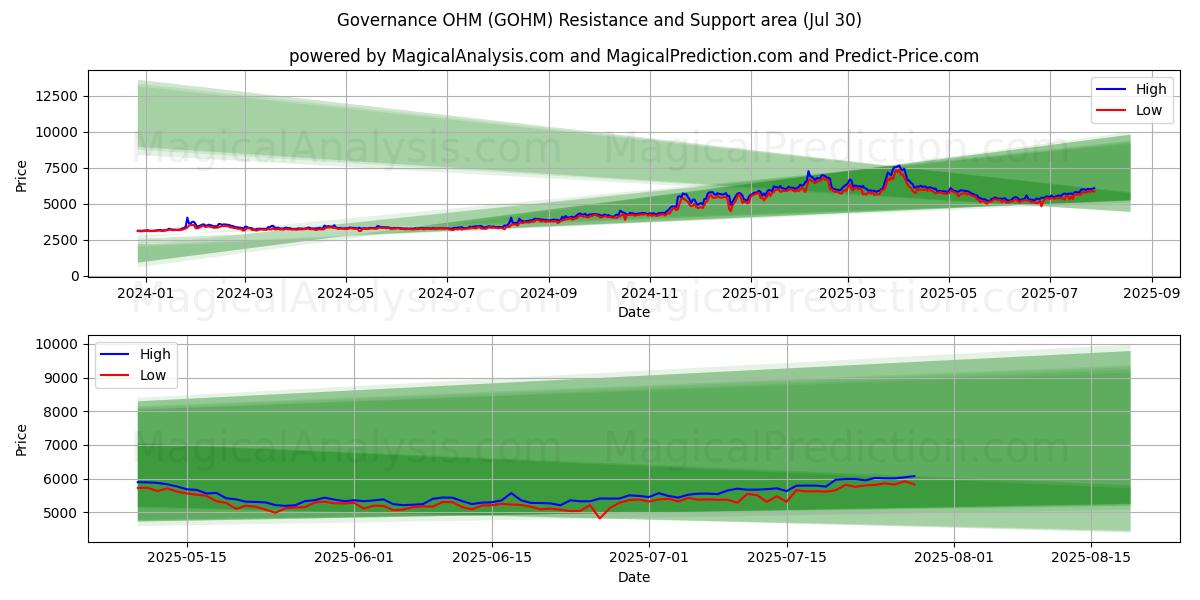Click the "2500" y-axis tick label
Screen dimensions: 1200x600
tap(60, 240)
